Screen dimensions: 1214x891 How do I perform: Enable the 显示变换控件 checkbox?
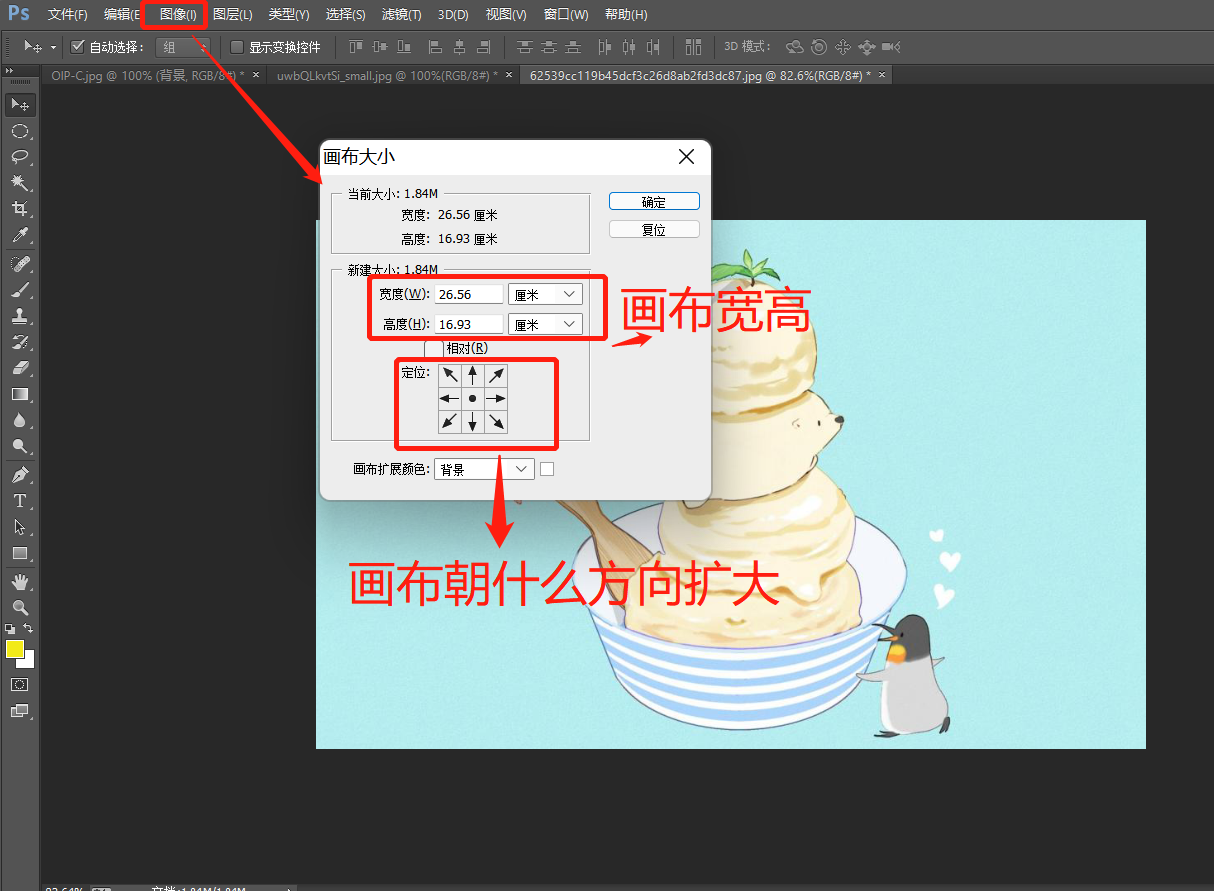point(237,47)
